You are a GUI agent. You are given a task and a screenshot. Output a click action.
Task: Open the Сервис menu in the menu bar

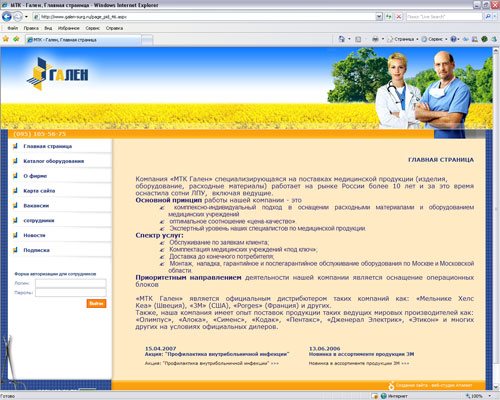pos(92,28)
